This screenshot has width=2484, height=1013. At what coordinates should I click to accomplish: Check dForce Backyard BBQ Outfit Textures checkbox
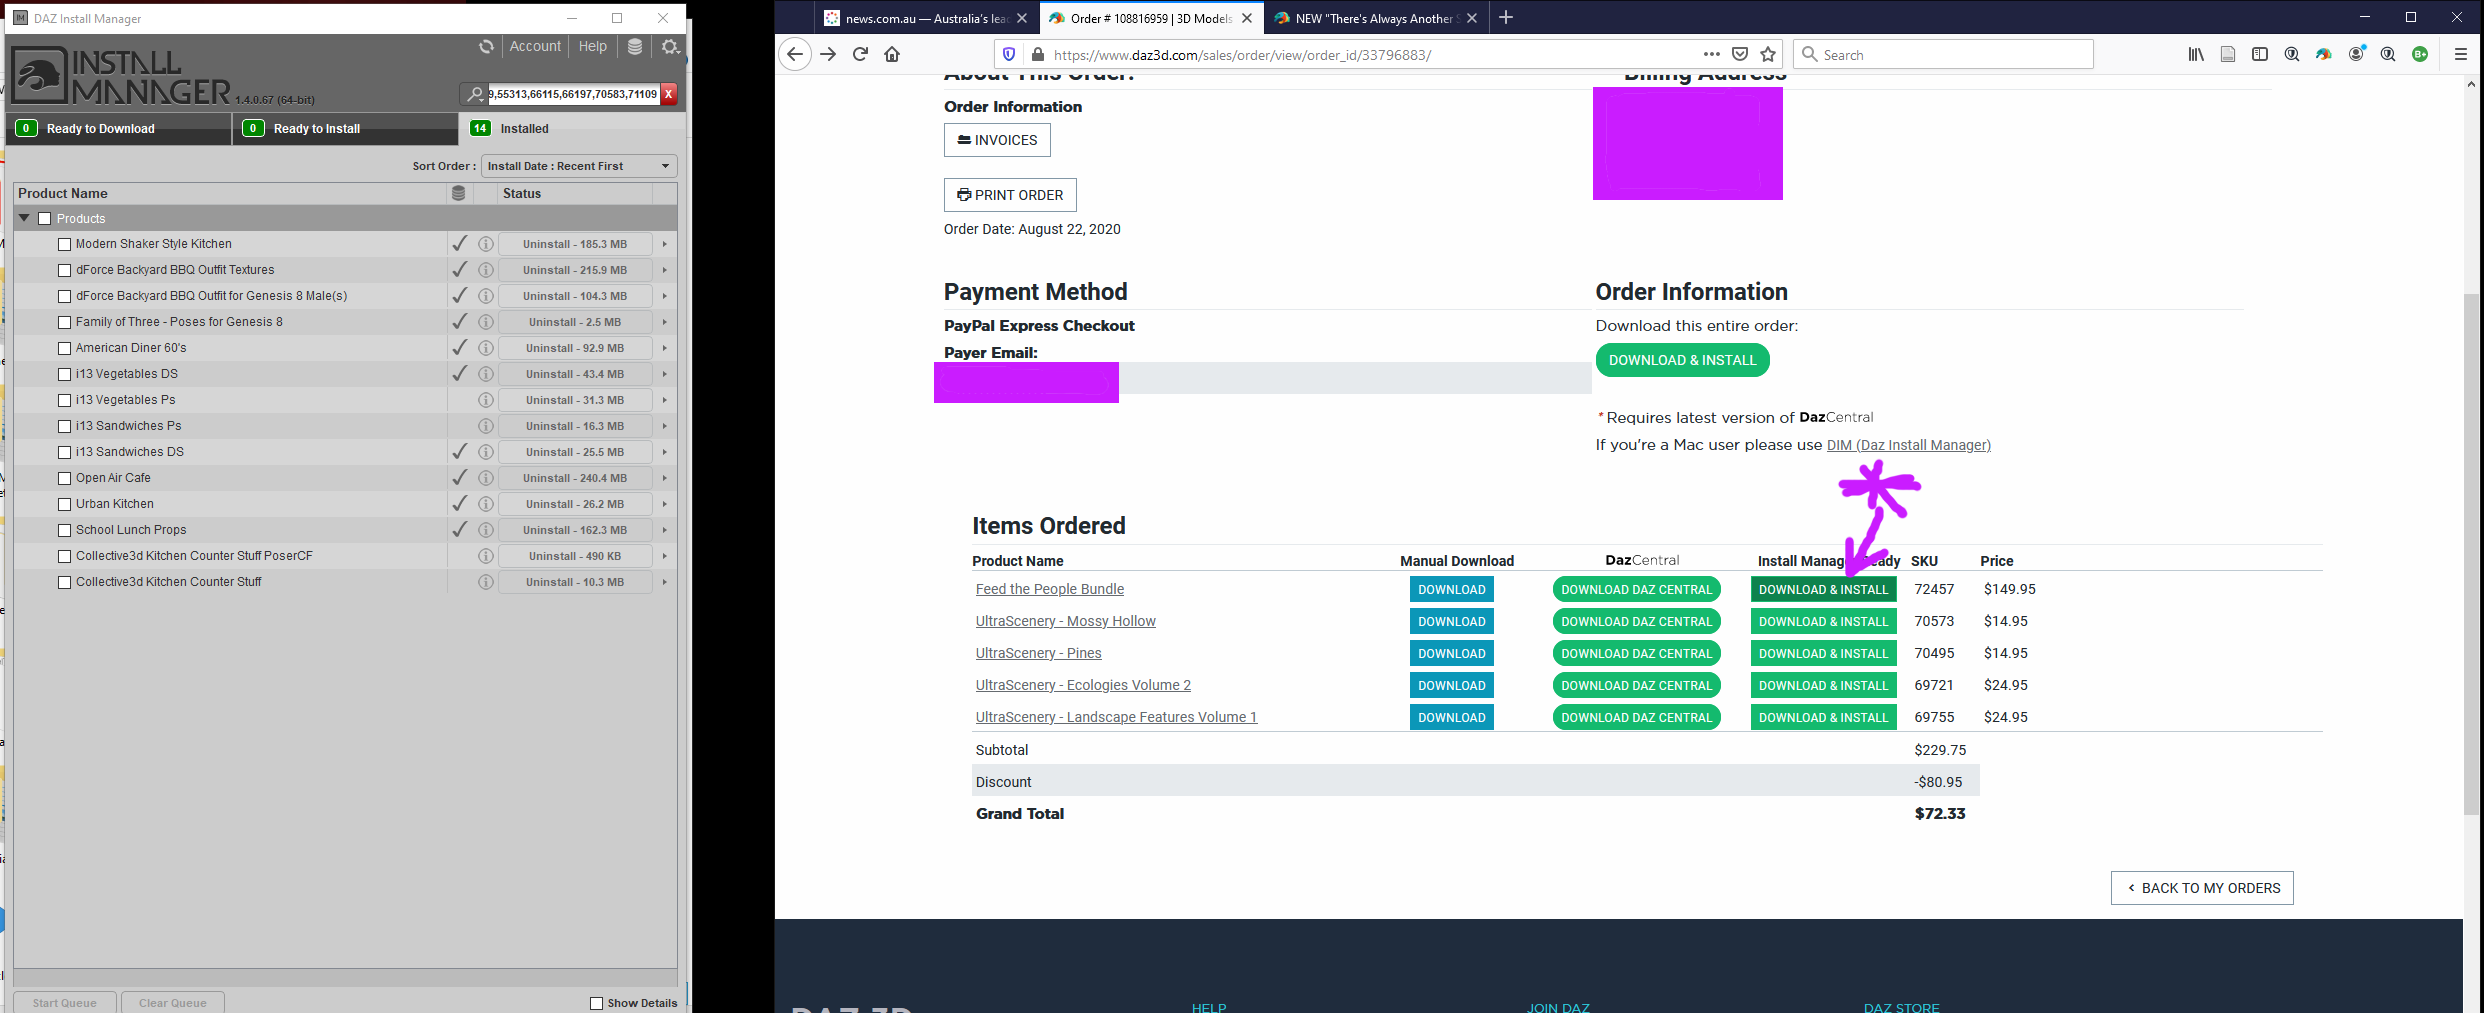65,271
